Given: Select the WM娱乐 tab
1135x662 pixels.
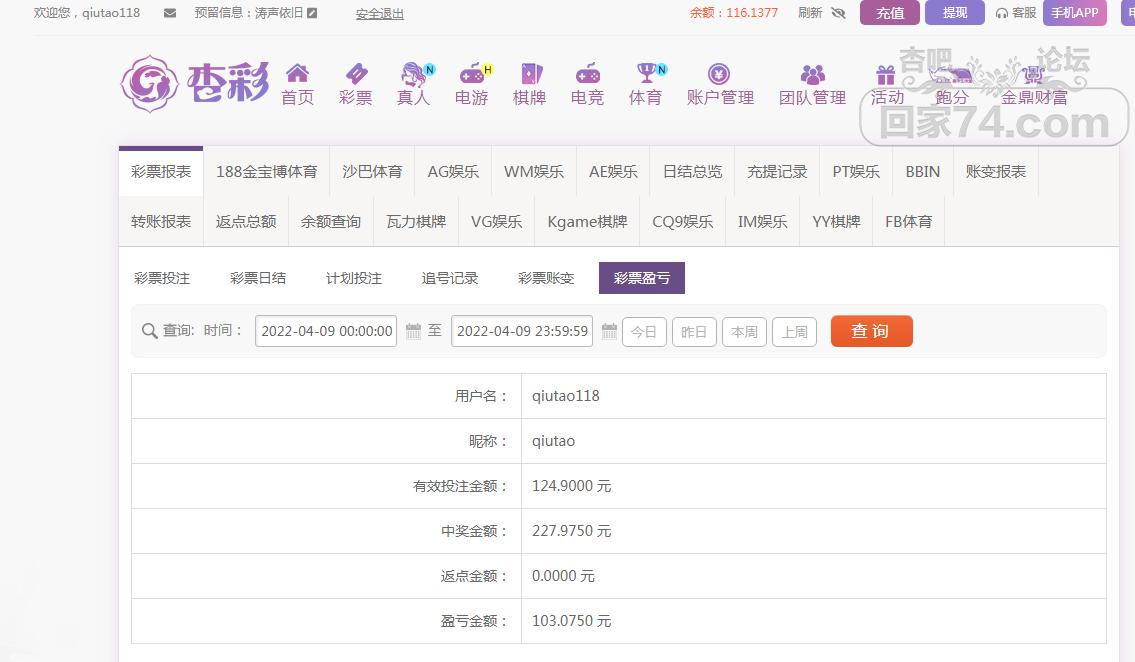Looking at the screenshot, I should (x=534, y=171).
